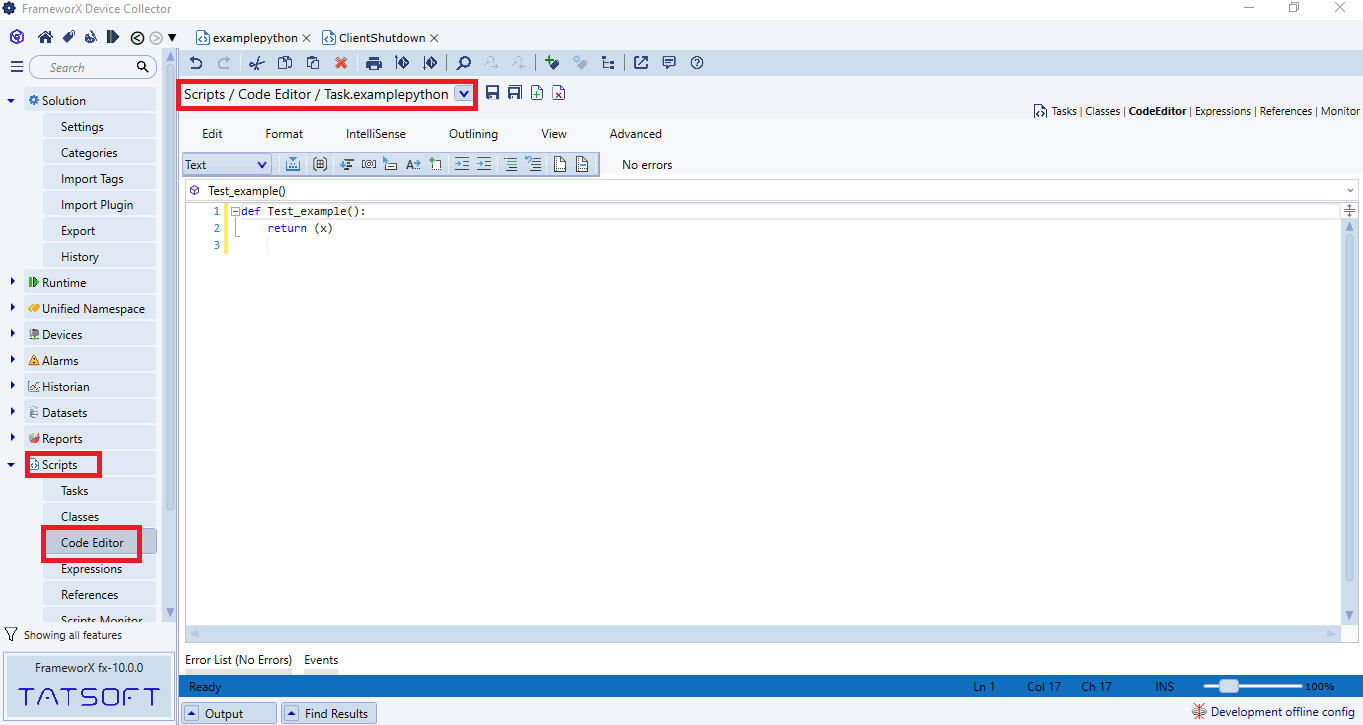Click the Undo arrow in the toolbar
The width and height of the screenshot is (1363, 725).
point(196,63)
